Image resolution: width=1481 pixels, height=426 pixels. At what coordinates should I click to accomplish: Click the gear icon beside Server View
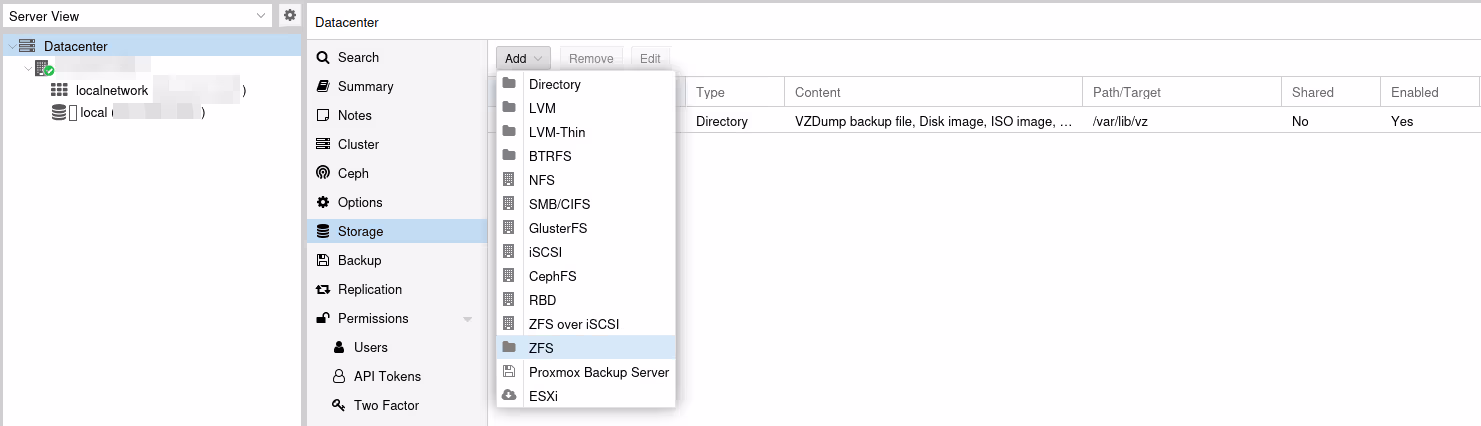point(290,16)
